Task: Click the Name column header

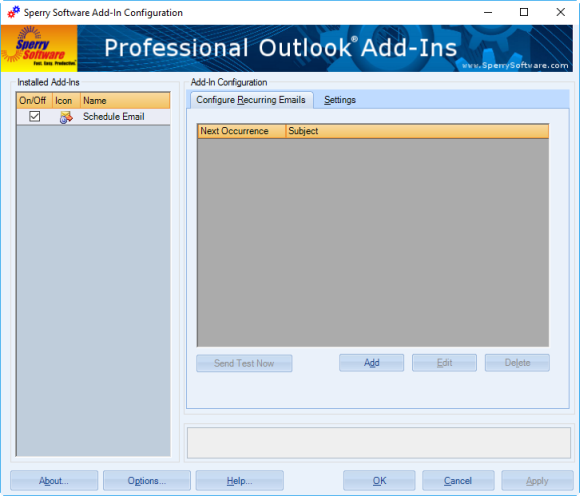Action: click(x=125, y=101)
